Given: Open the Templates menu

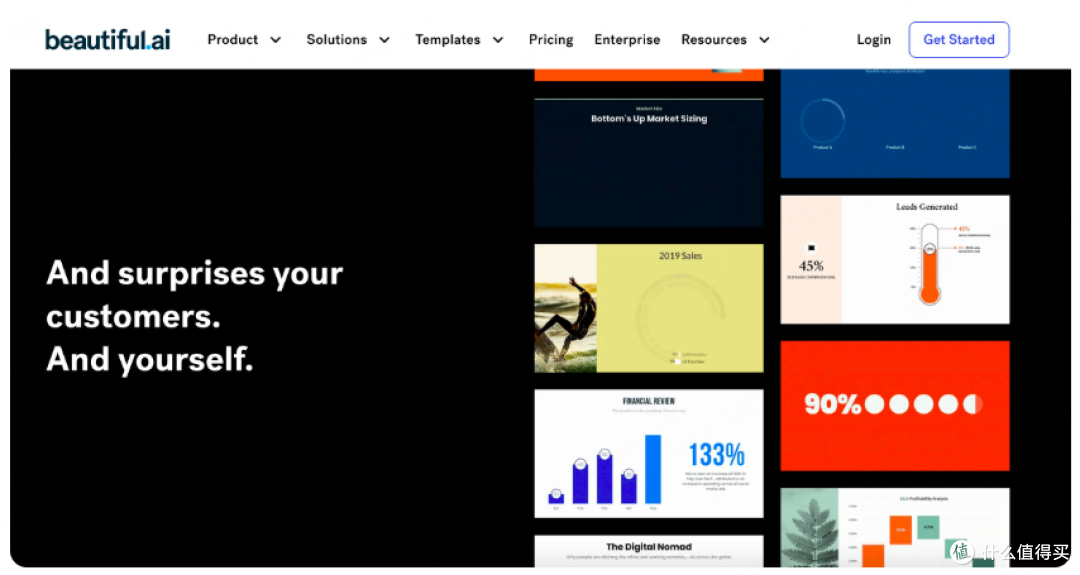Looking at the screenshot, I should 447,40.
